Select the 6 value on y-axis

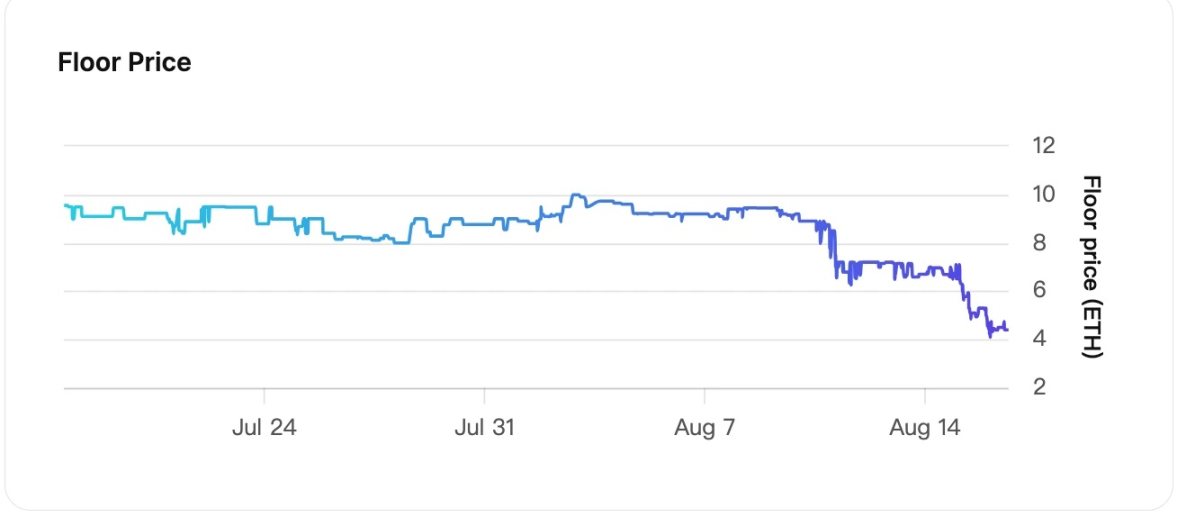tap(1039, 291)
